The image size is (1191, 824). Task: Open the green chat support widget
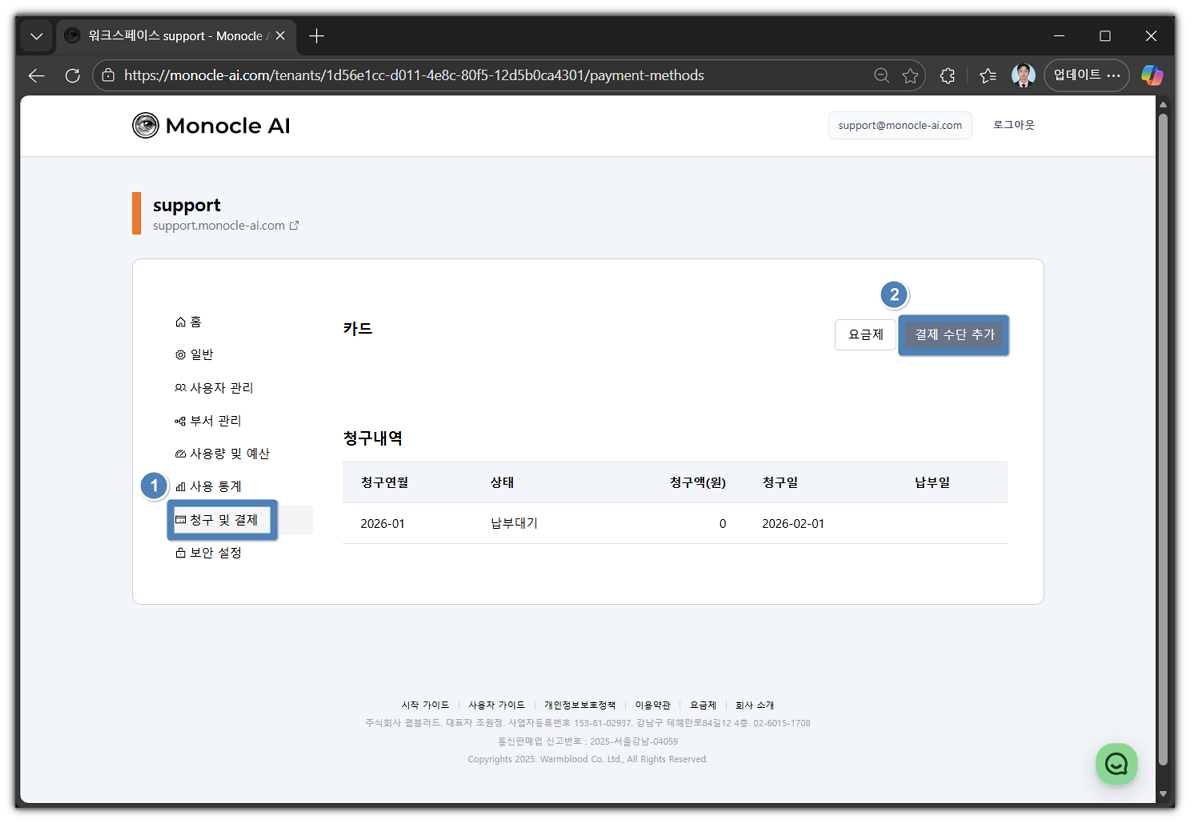pyautogui.click(x=1116, y=763)
